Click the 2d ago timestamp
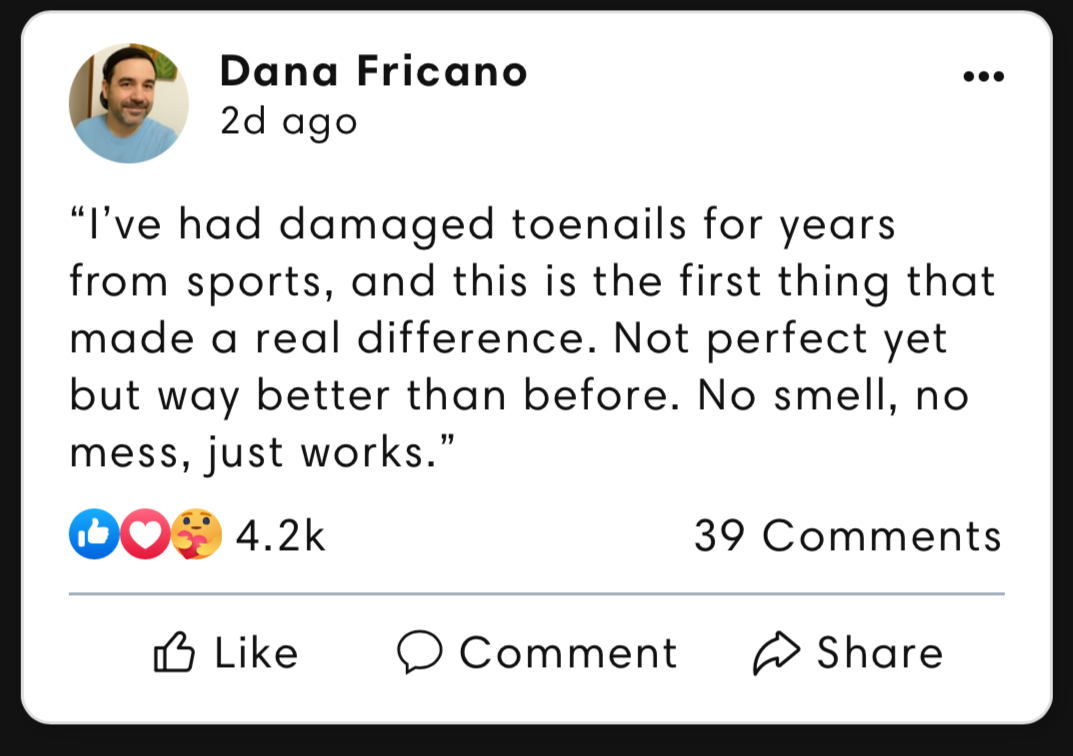This screenshot has height=756, width=1073. point(288,122)
